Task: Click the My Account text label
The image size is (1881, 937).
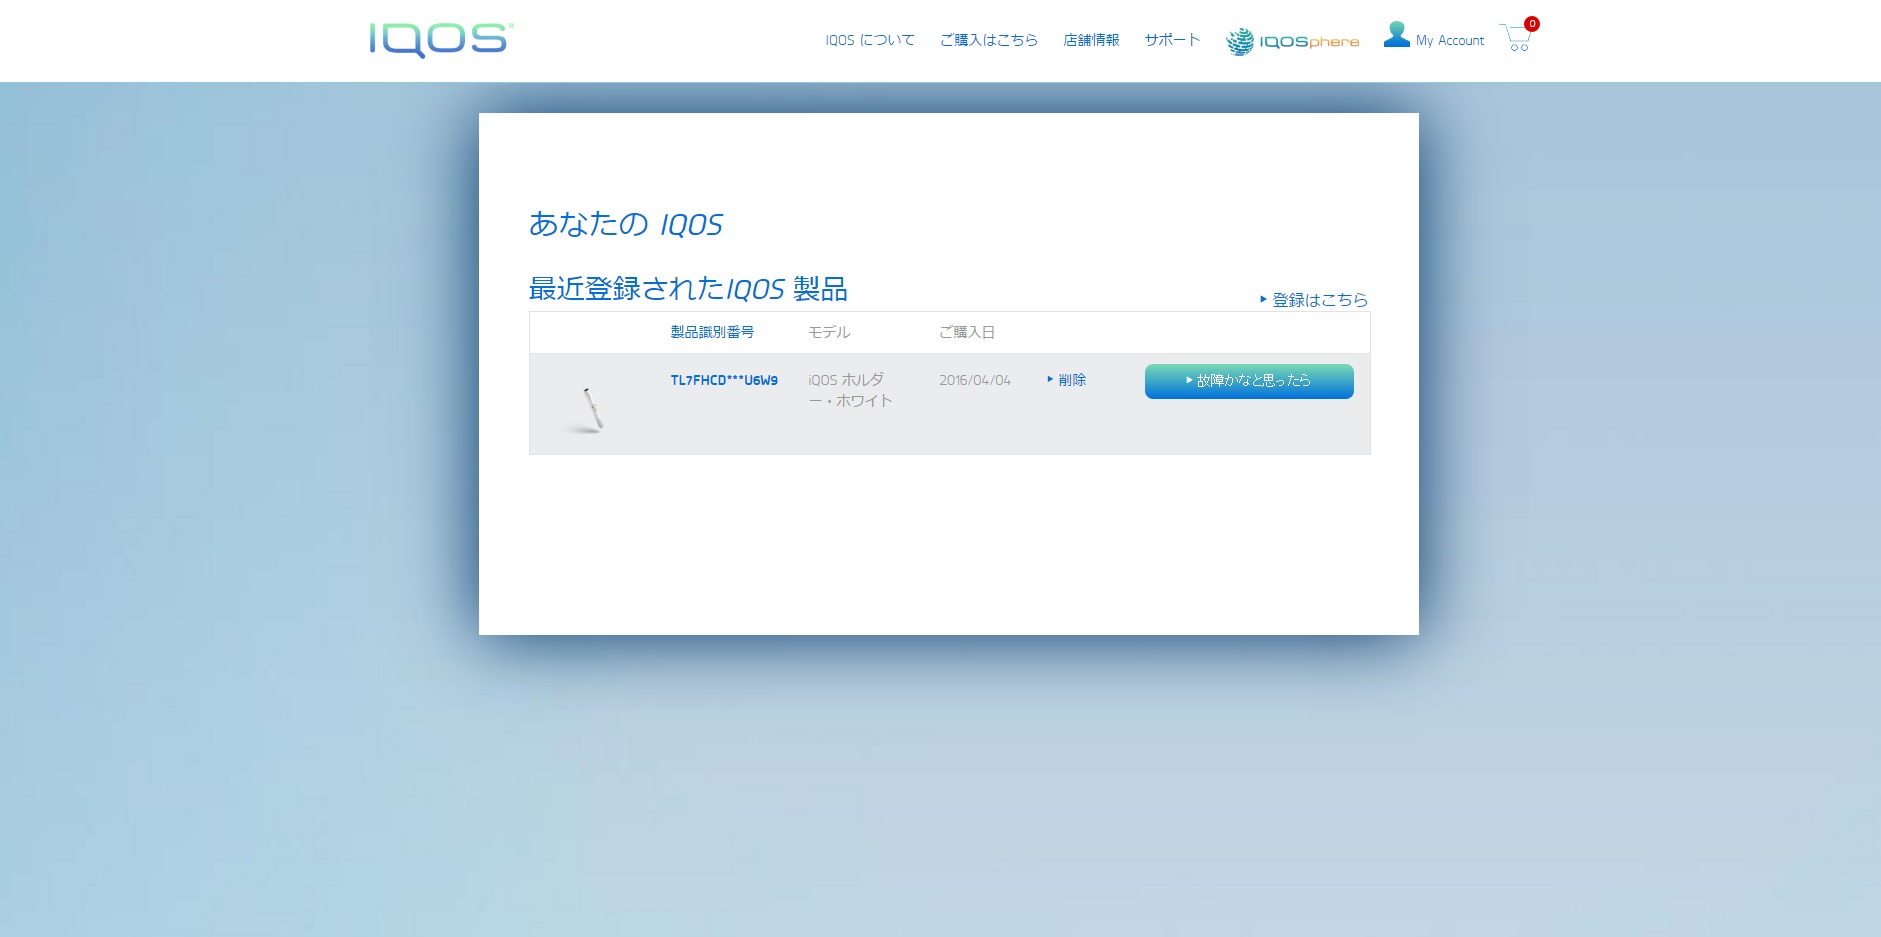Action: pos(1449,41)
